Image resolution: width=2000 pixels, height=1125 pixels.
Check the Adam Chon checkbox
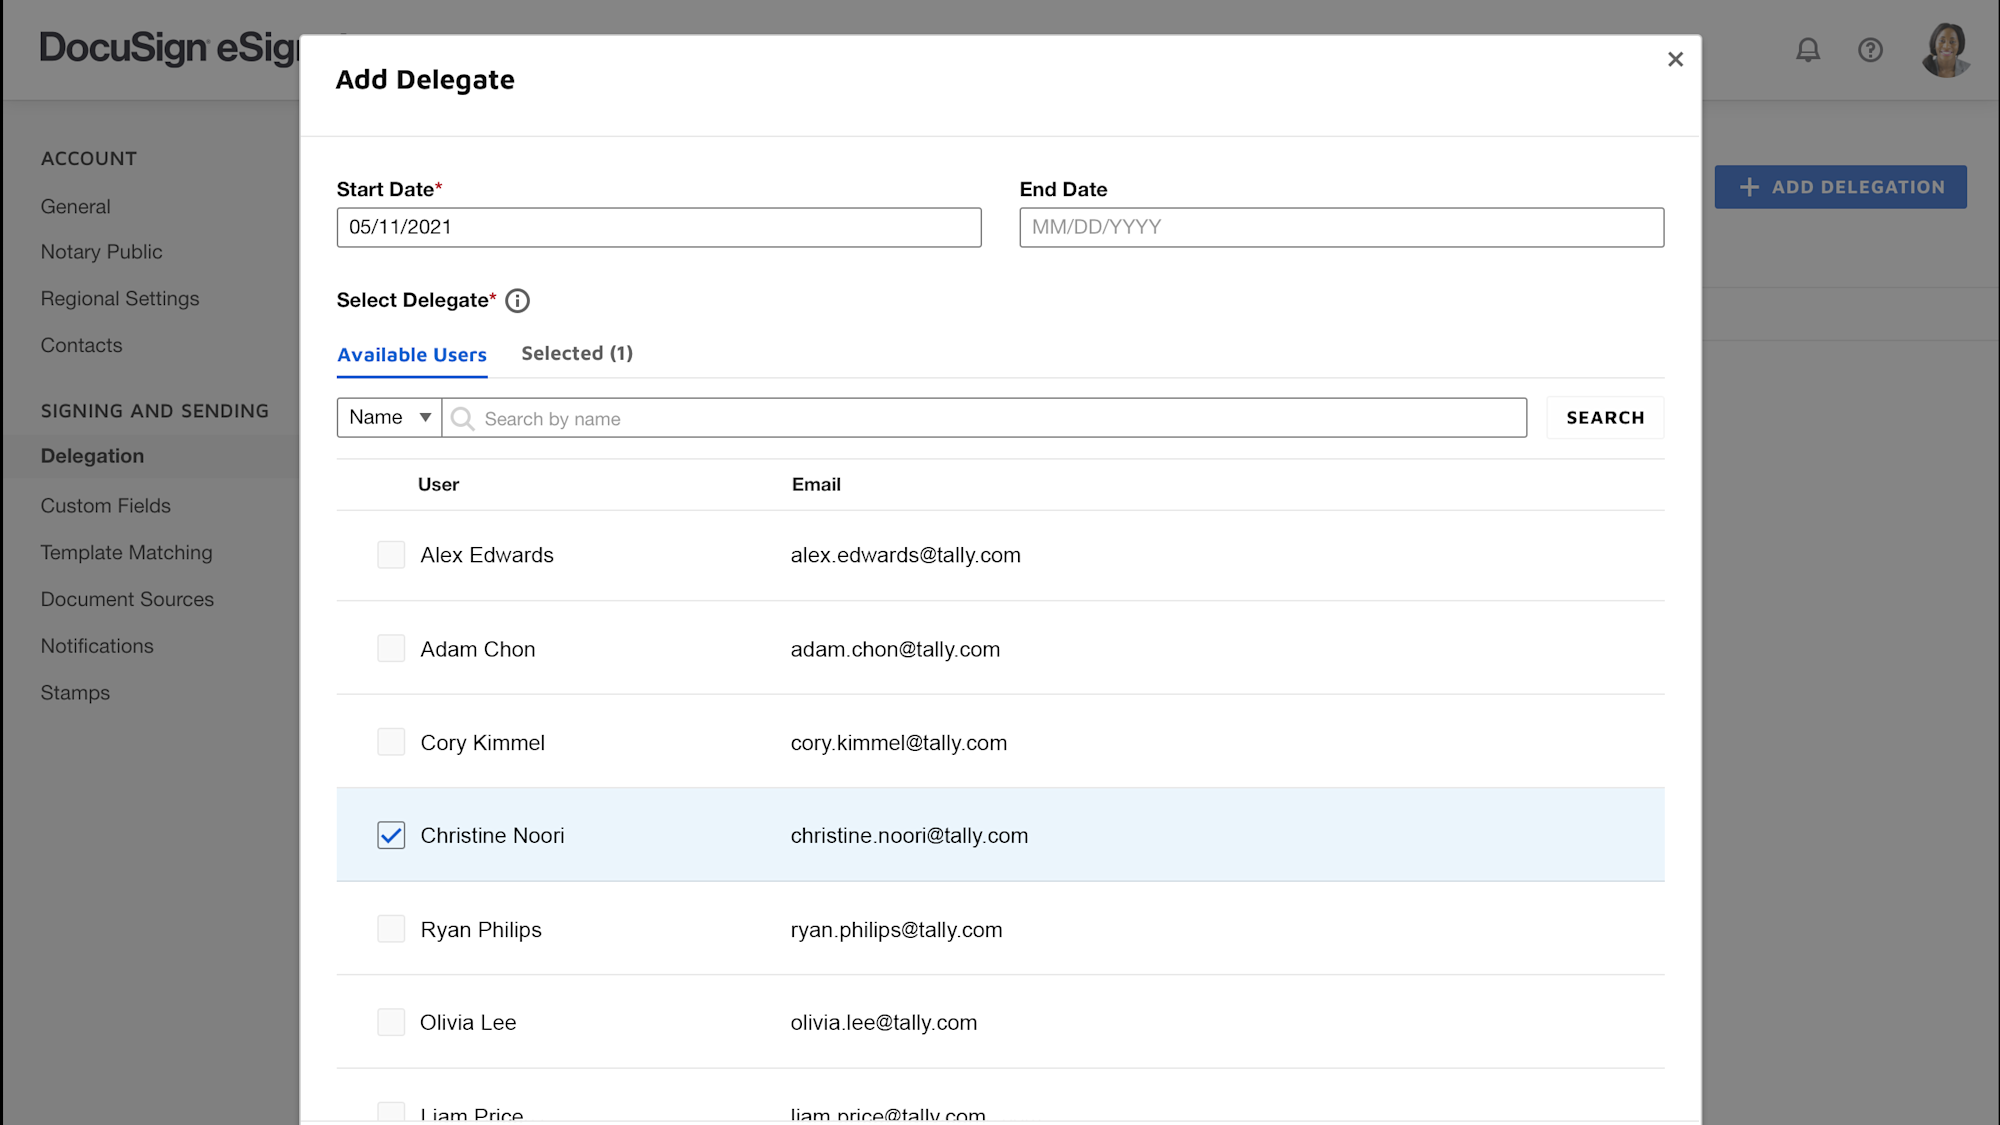point(390,648)
